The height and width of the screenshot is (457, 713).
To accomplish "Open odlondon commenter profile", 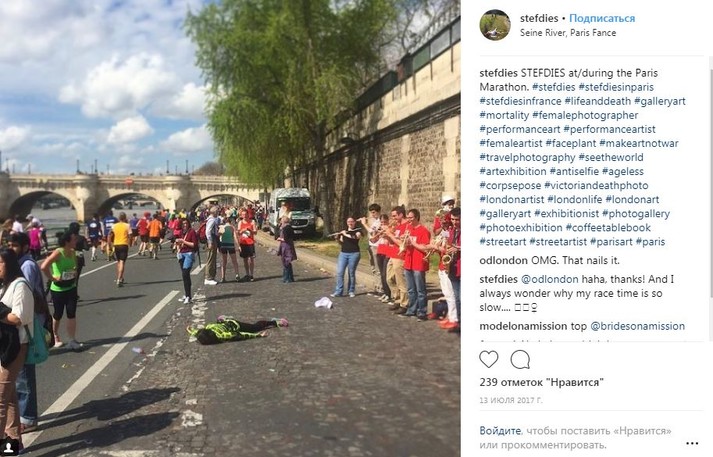I will click(504, 261).
